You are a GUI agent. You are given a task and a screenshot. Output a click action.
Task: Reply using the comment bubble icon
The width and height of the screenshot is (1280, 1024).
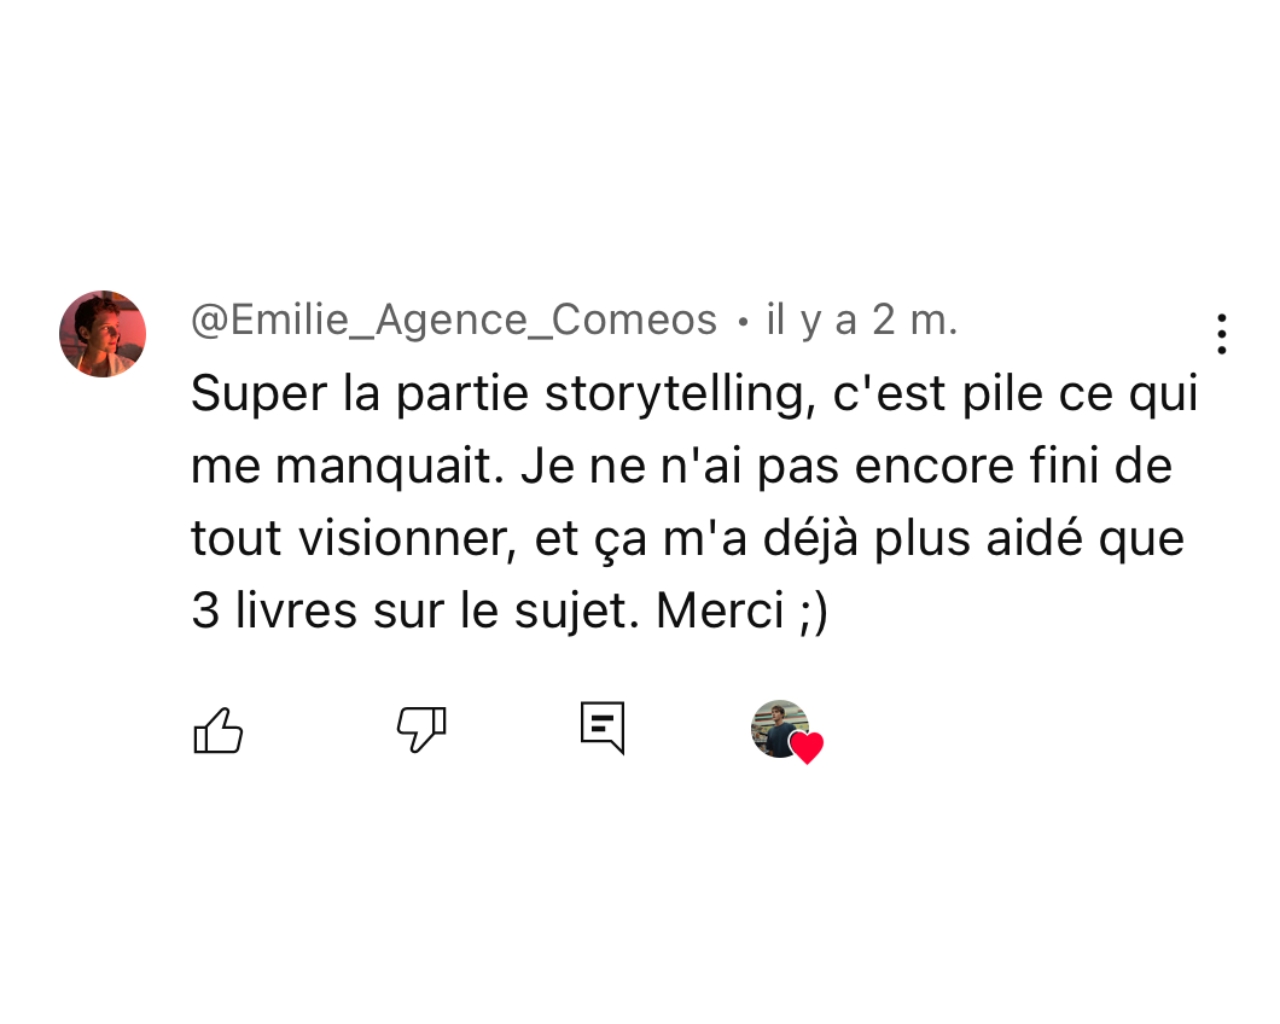pos(603,727)
